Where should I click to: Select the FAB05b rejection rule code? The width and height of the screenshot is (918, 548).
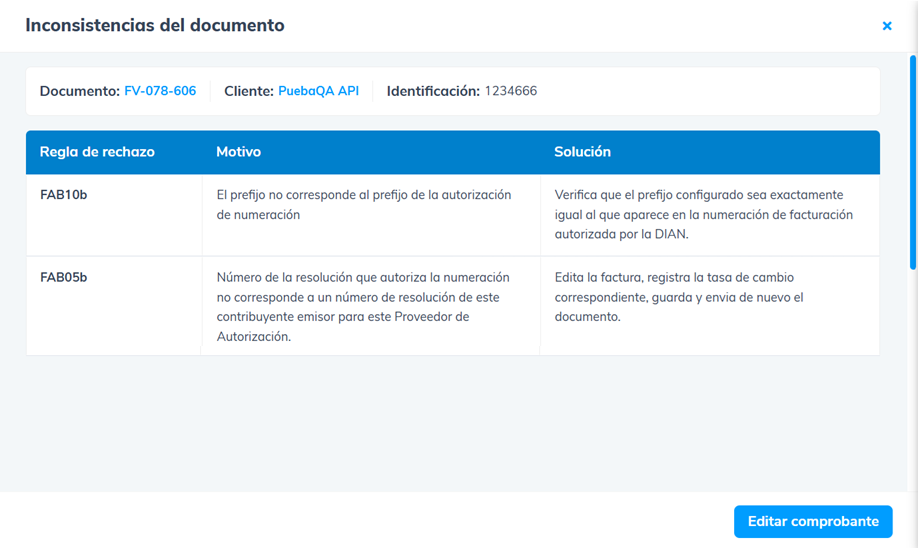pos(63,277)
